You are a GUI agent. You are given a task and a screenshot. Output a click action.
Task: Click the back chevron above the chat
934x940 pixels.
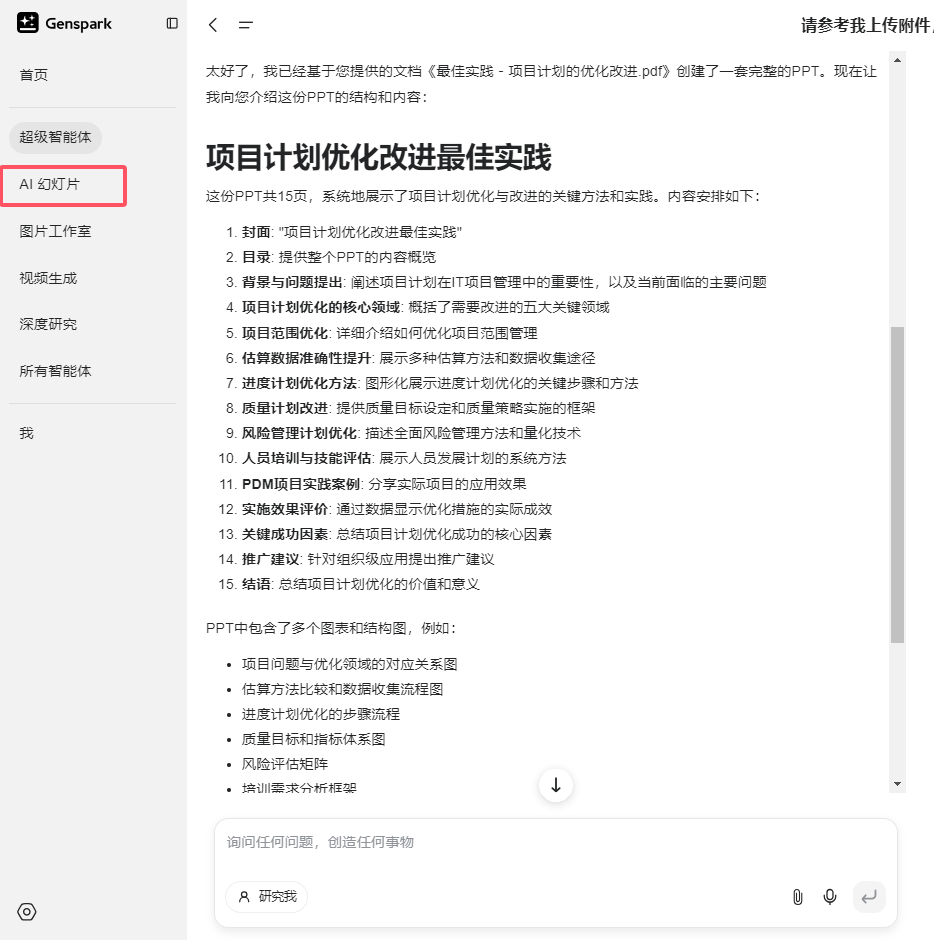click(x=211, y=24)
